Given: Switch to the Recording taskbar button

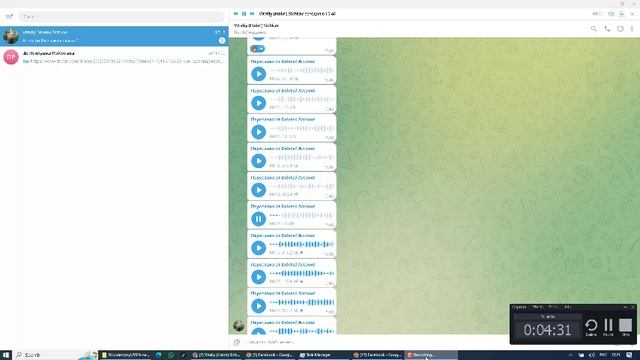Looking at the screenshot, I should (431, 355).
